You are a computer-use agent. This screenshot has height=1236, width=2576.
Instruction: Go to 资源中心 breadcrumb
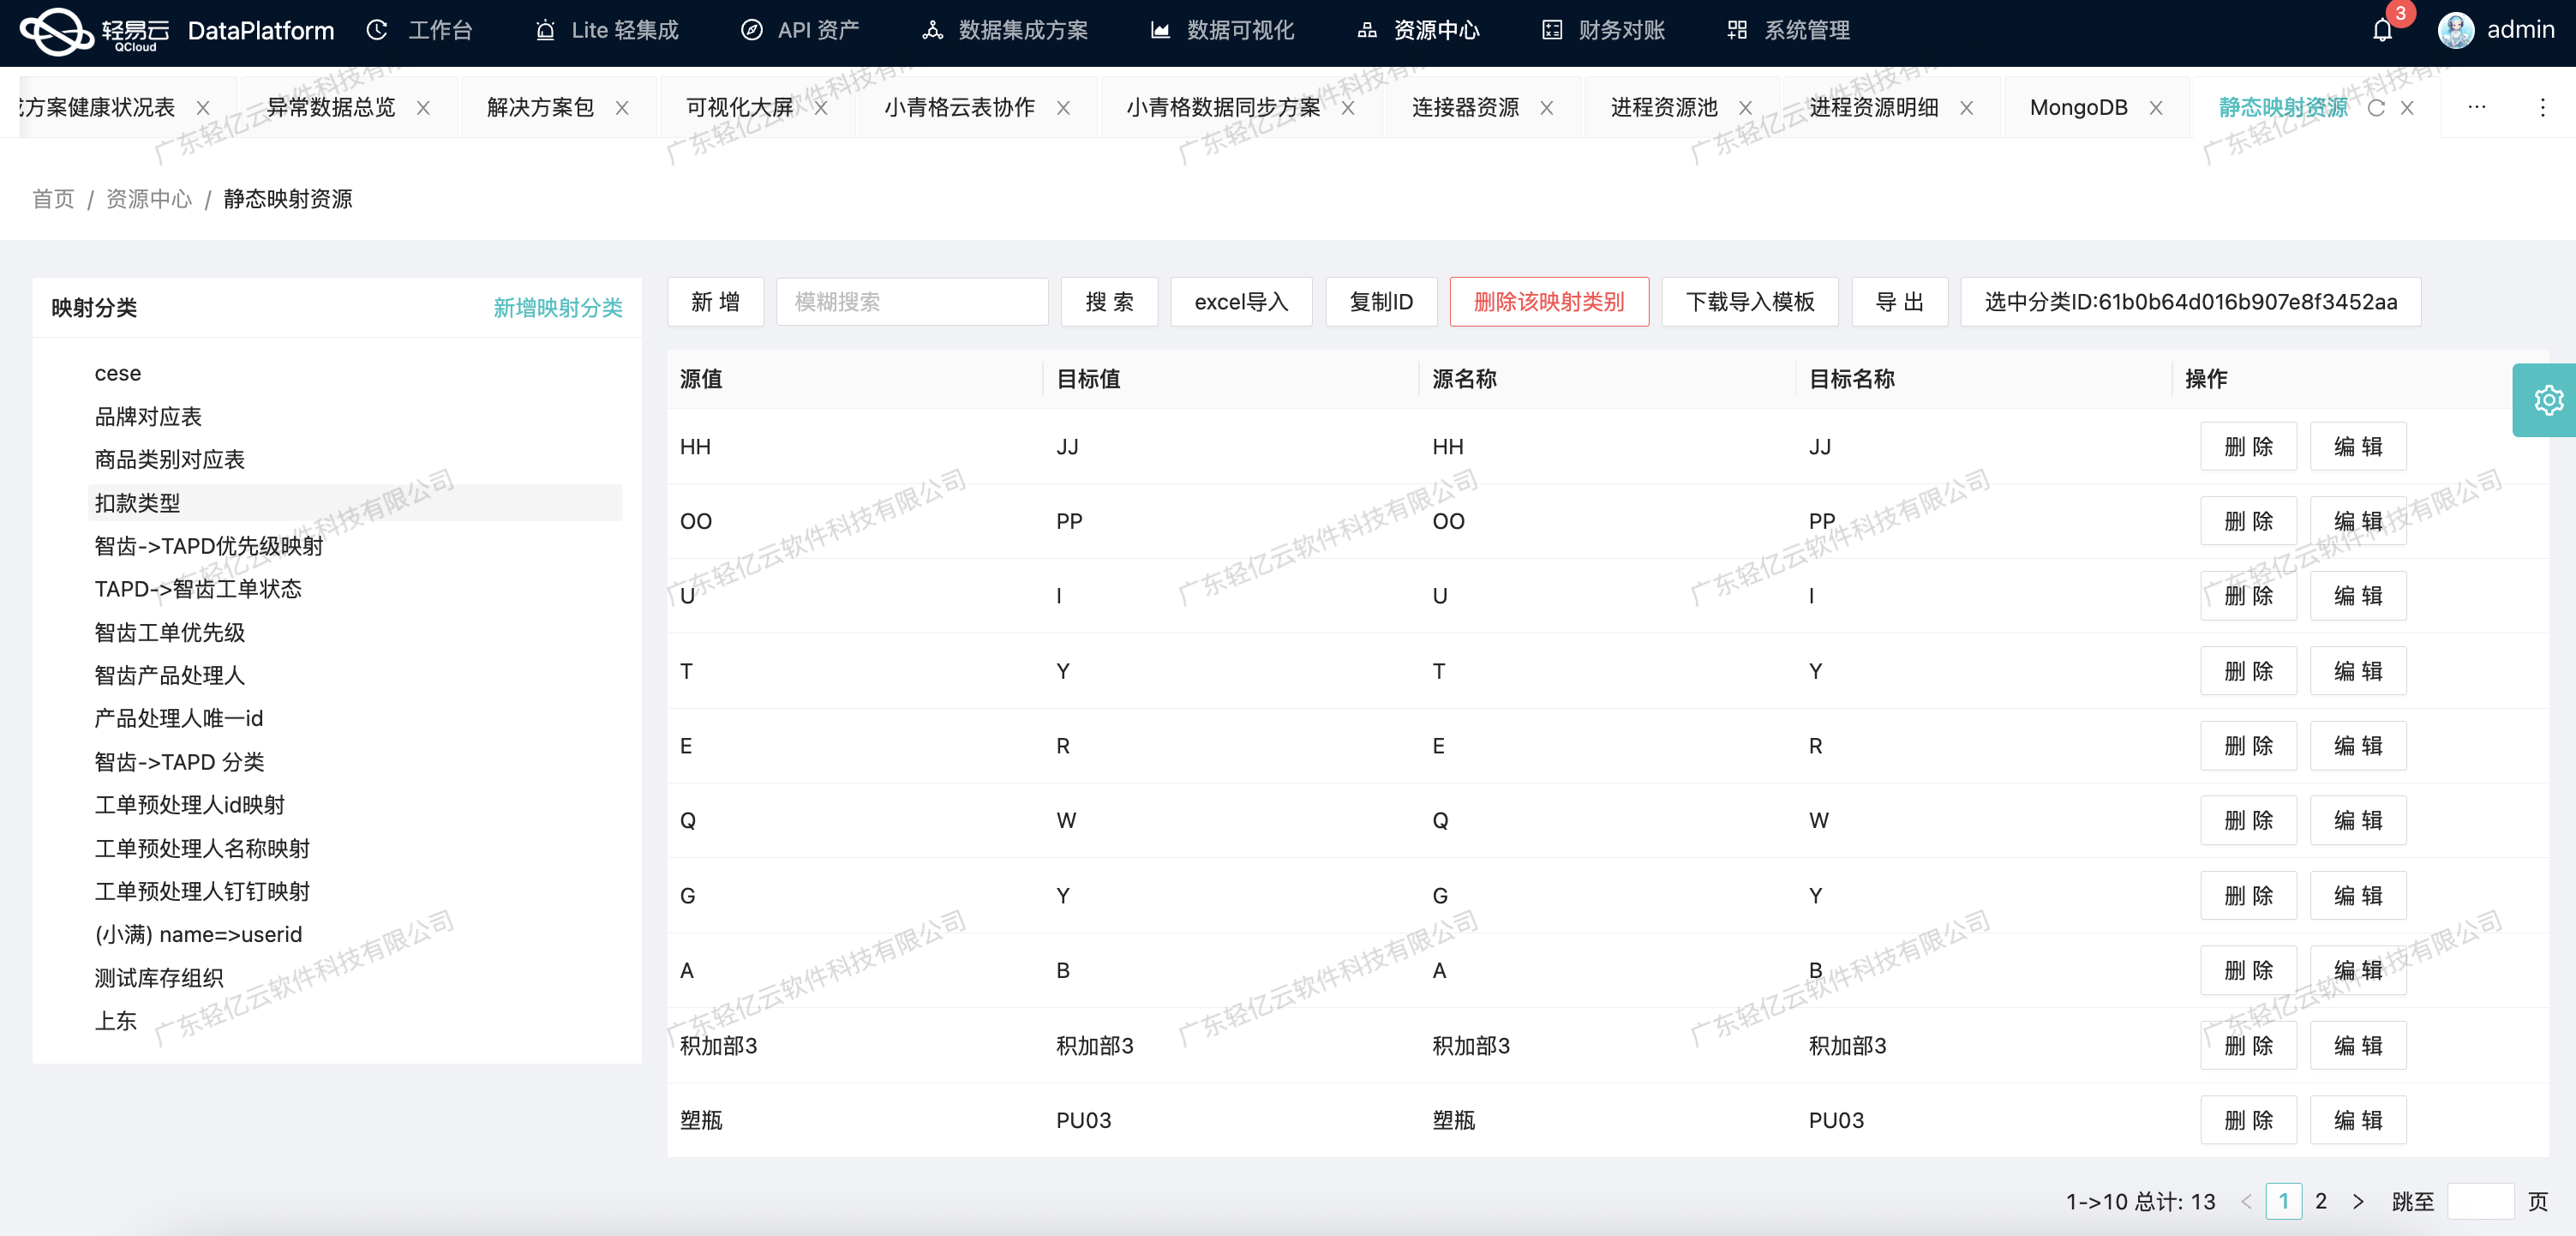149,199
